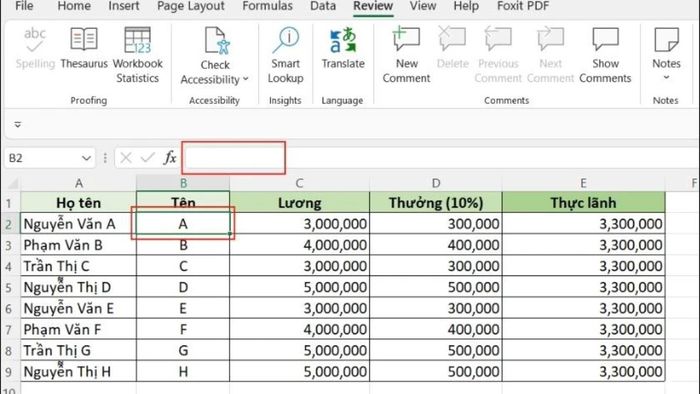700x394 pixels.
Task: Open the Data tab
Action: [323, 6]
